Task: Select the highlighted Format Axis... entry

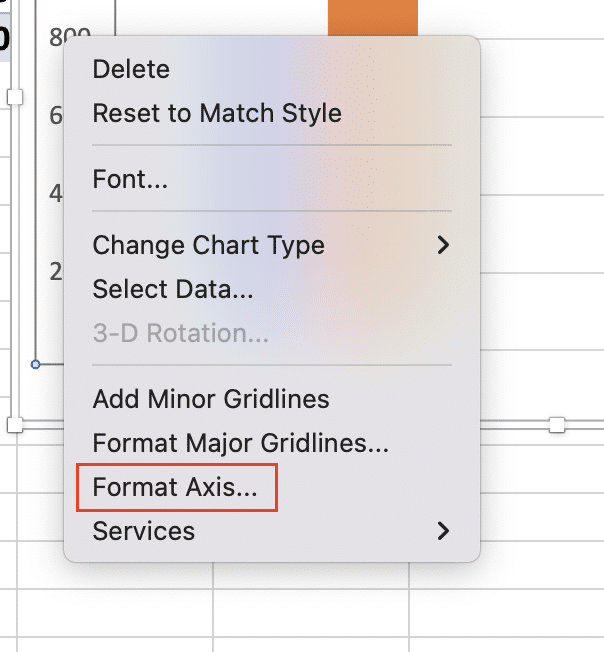Action: pyautogui.click(x=177, y=487)
